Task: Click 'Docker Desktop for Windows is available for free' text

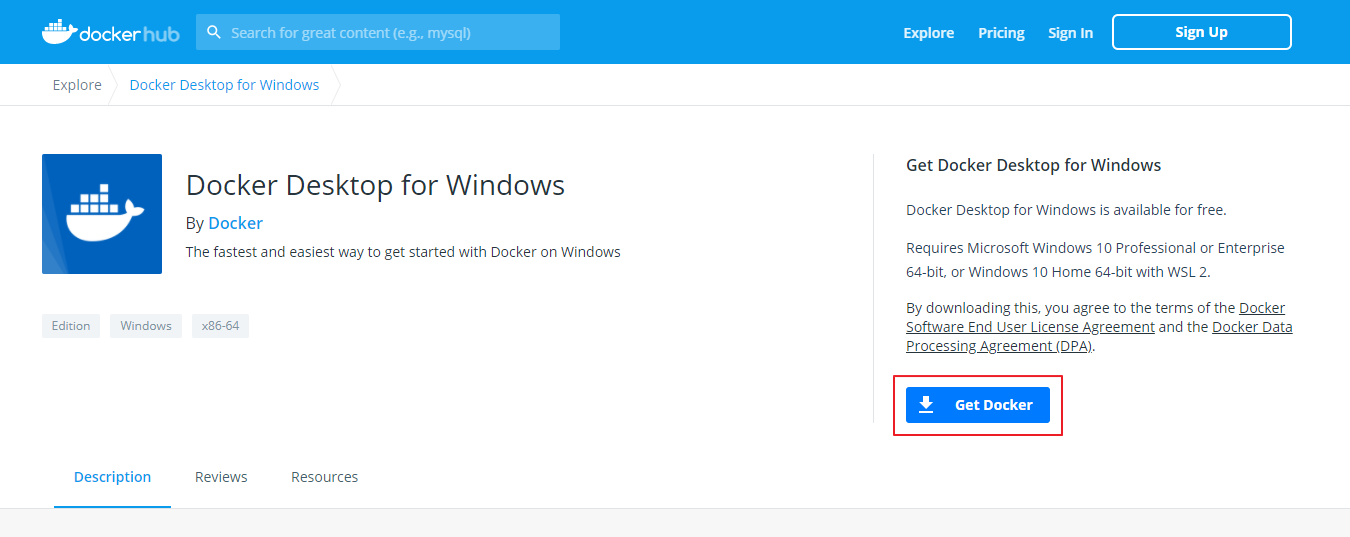Action: 1066,210
